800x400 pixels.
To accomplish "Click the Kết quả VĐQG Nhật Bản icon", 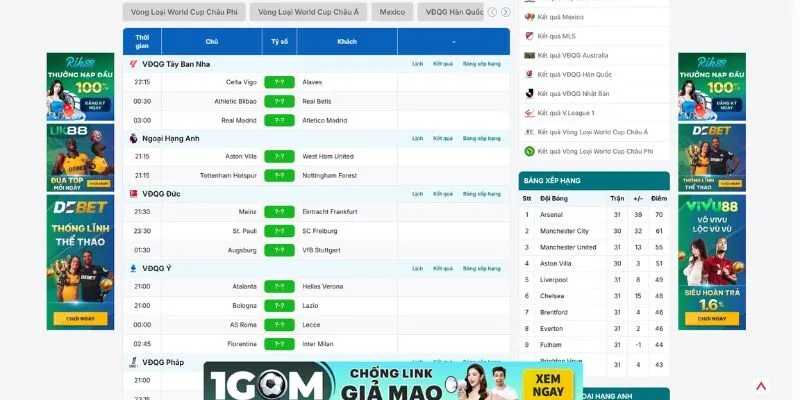I will [530, 93].
